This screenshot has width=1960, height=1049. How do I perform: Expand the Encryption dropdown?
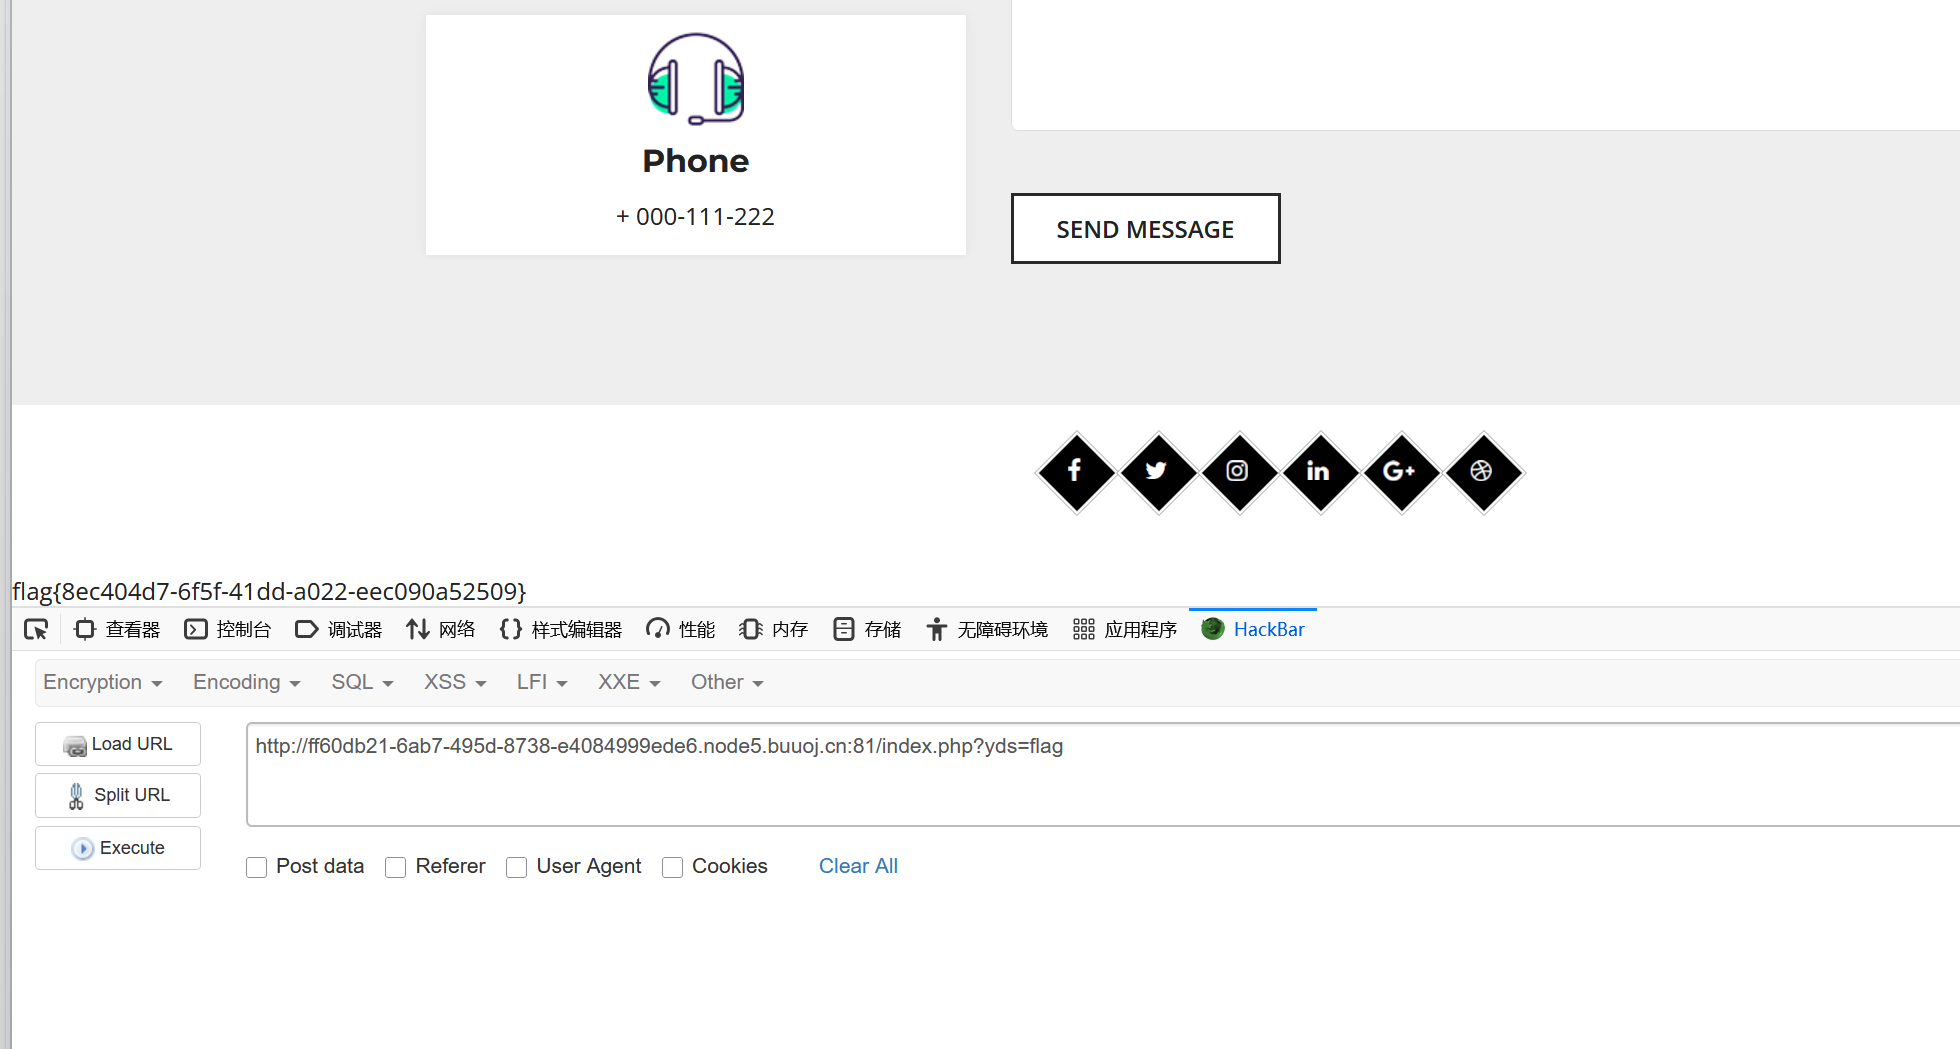click(102, 682)
